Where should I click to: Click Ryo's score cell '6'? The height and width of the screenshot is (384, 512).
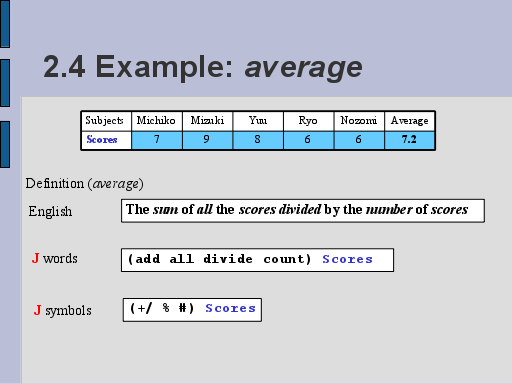click(308, 140)
